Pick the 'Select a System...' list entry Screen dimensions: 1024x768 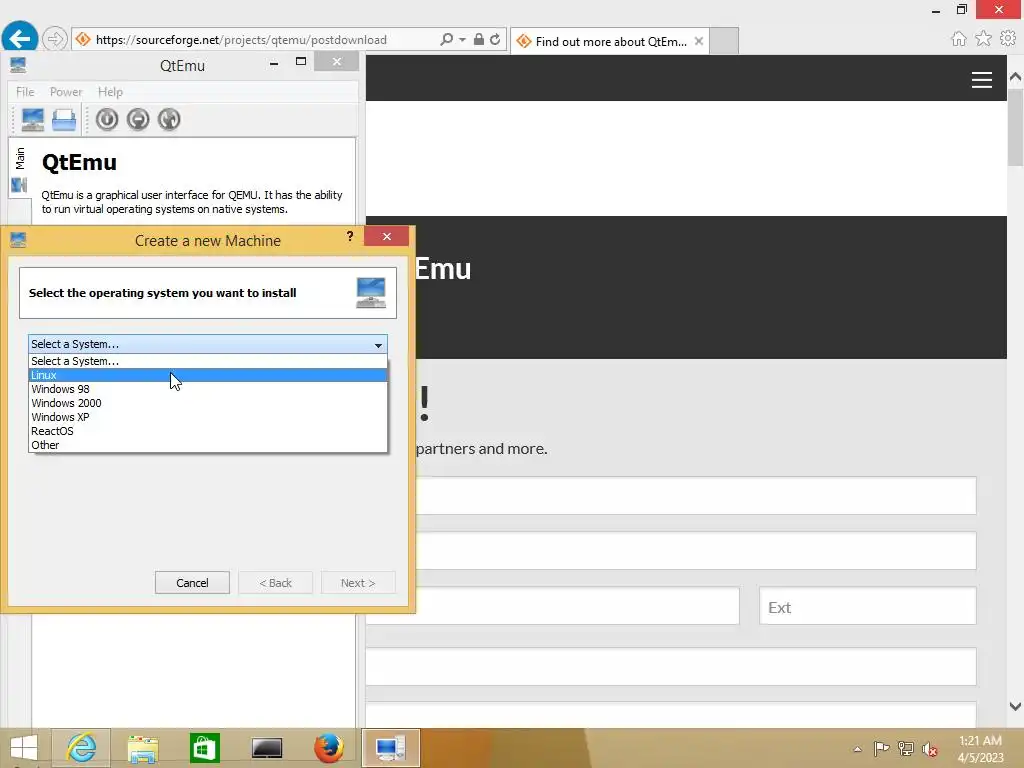click(208, 361)
